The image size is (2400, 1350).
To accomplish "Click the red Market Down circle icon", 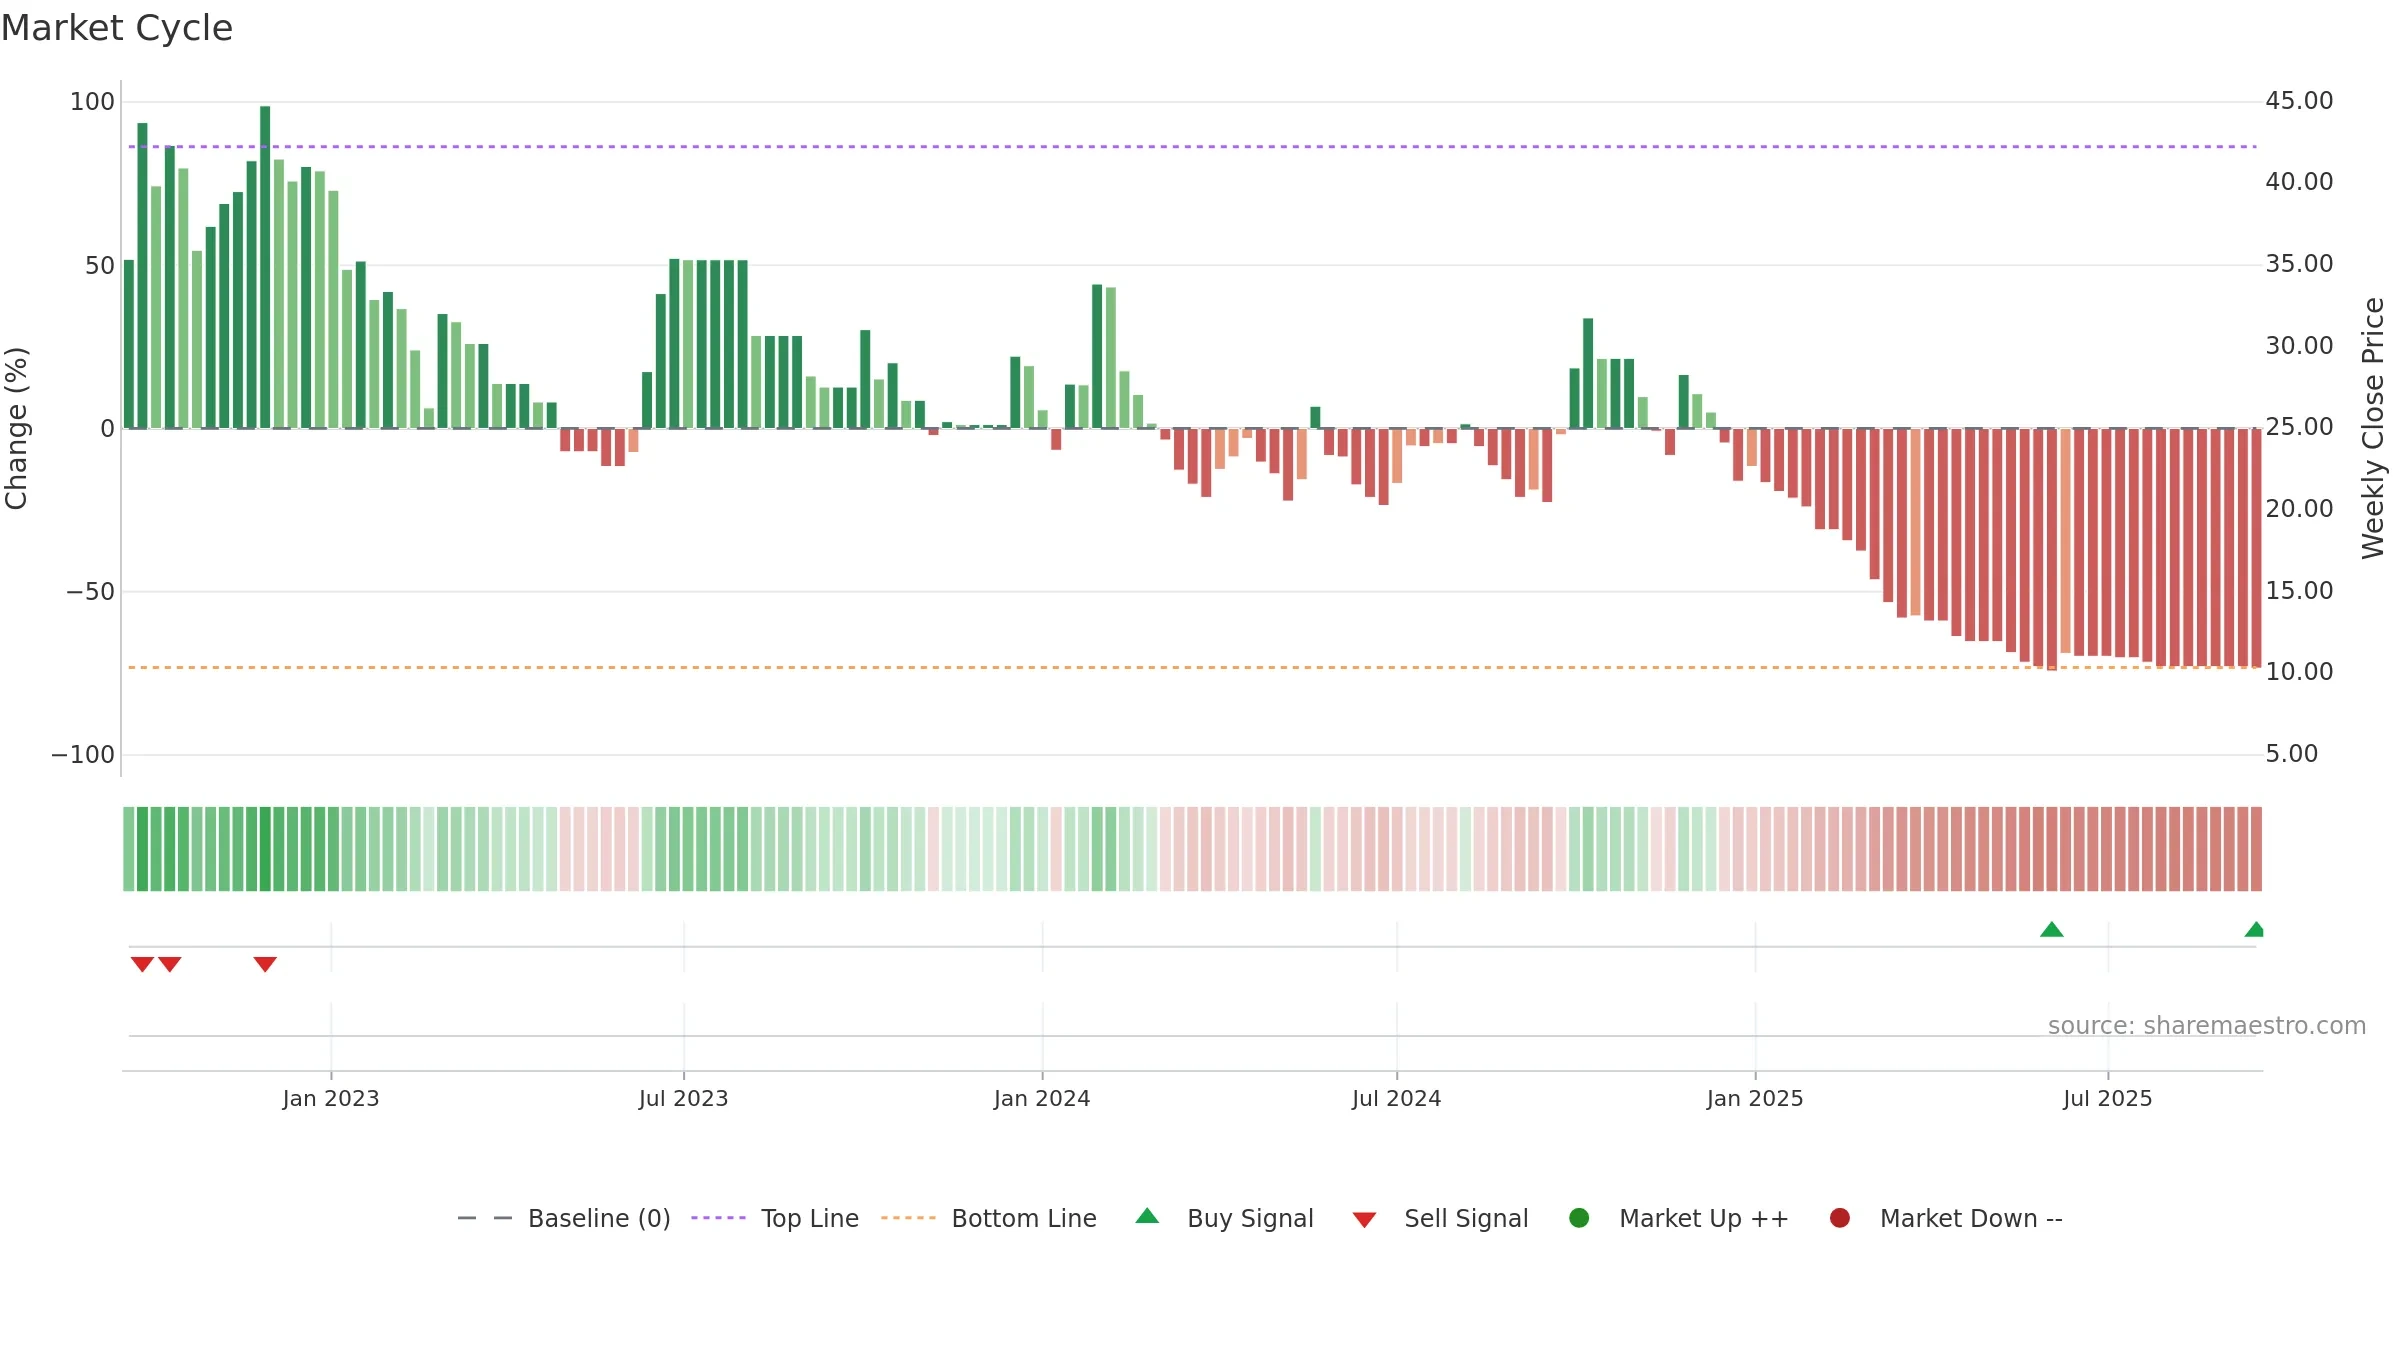I will (1839, 1218).
